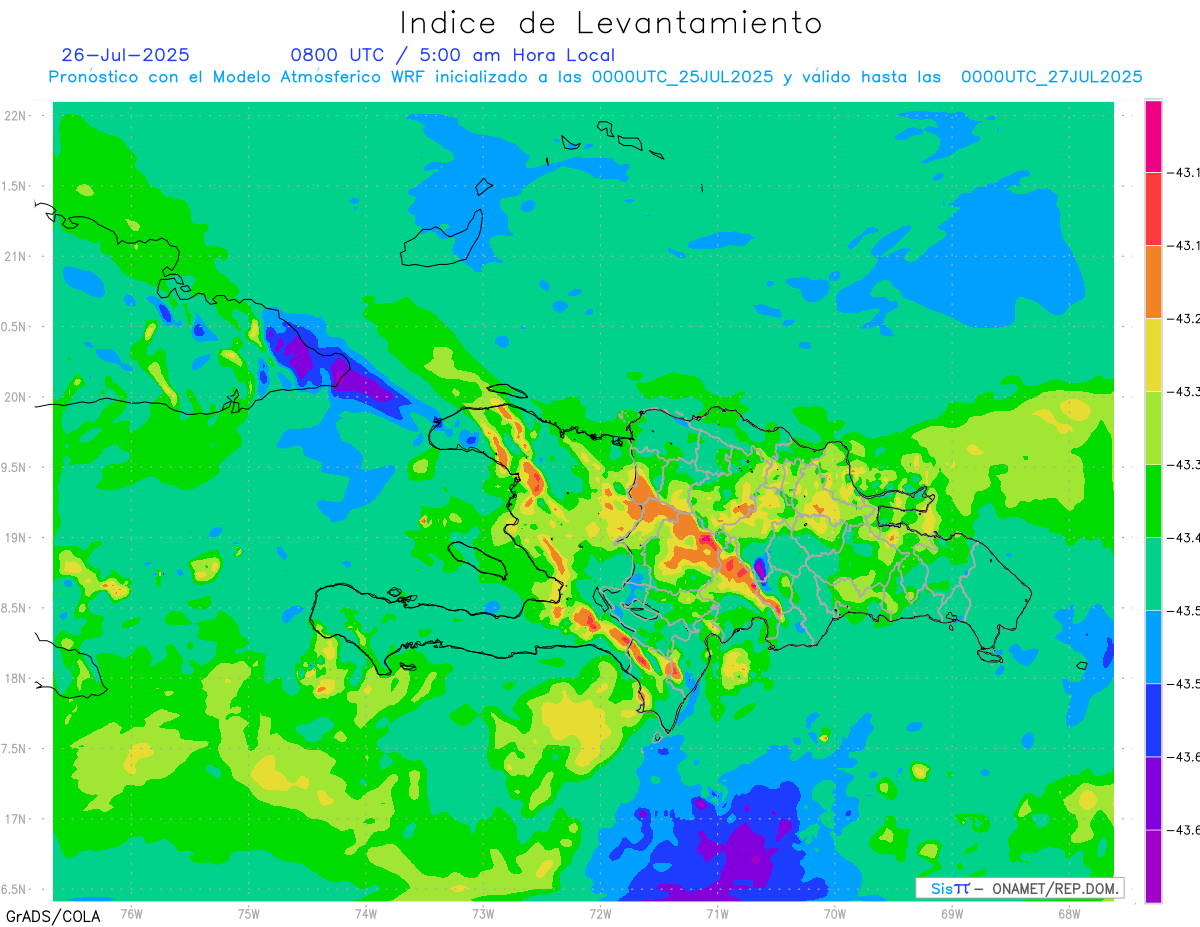Click the '72W' longitude label

click(x=600, y=914)
